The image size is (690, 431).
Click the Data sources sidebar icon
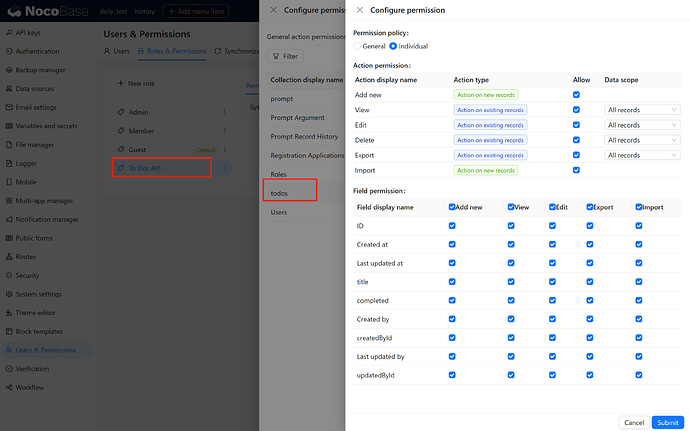tap(9, 88)
